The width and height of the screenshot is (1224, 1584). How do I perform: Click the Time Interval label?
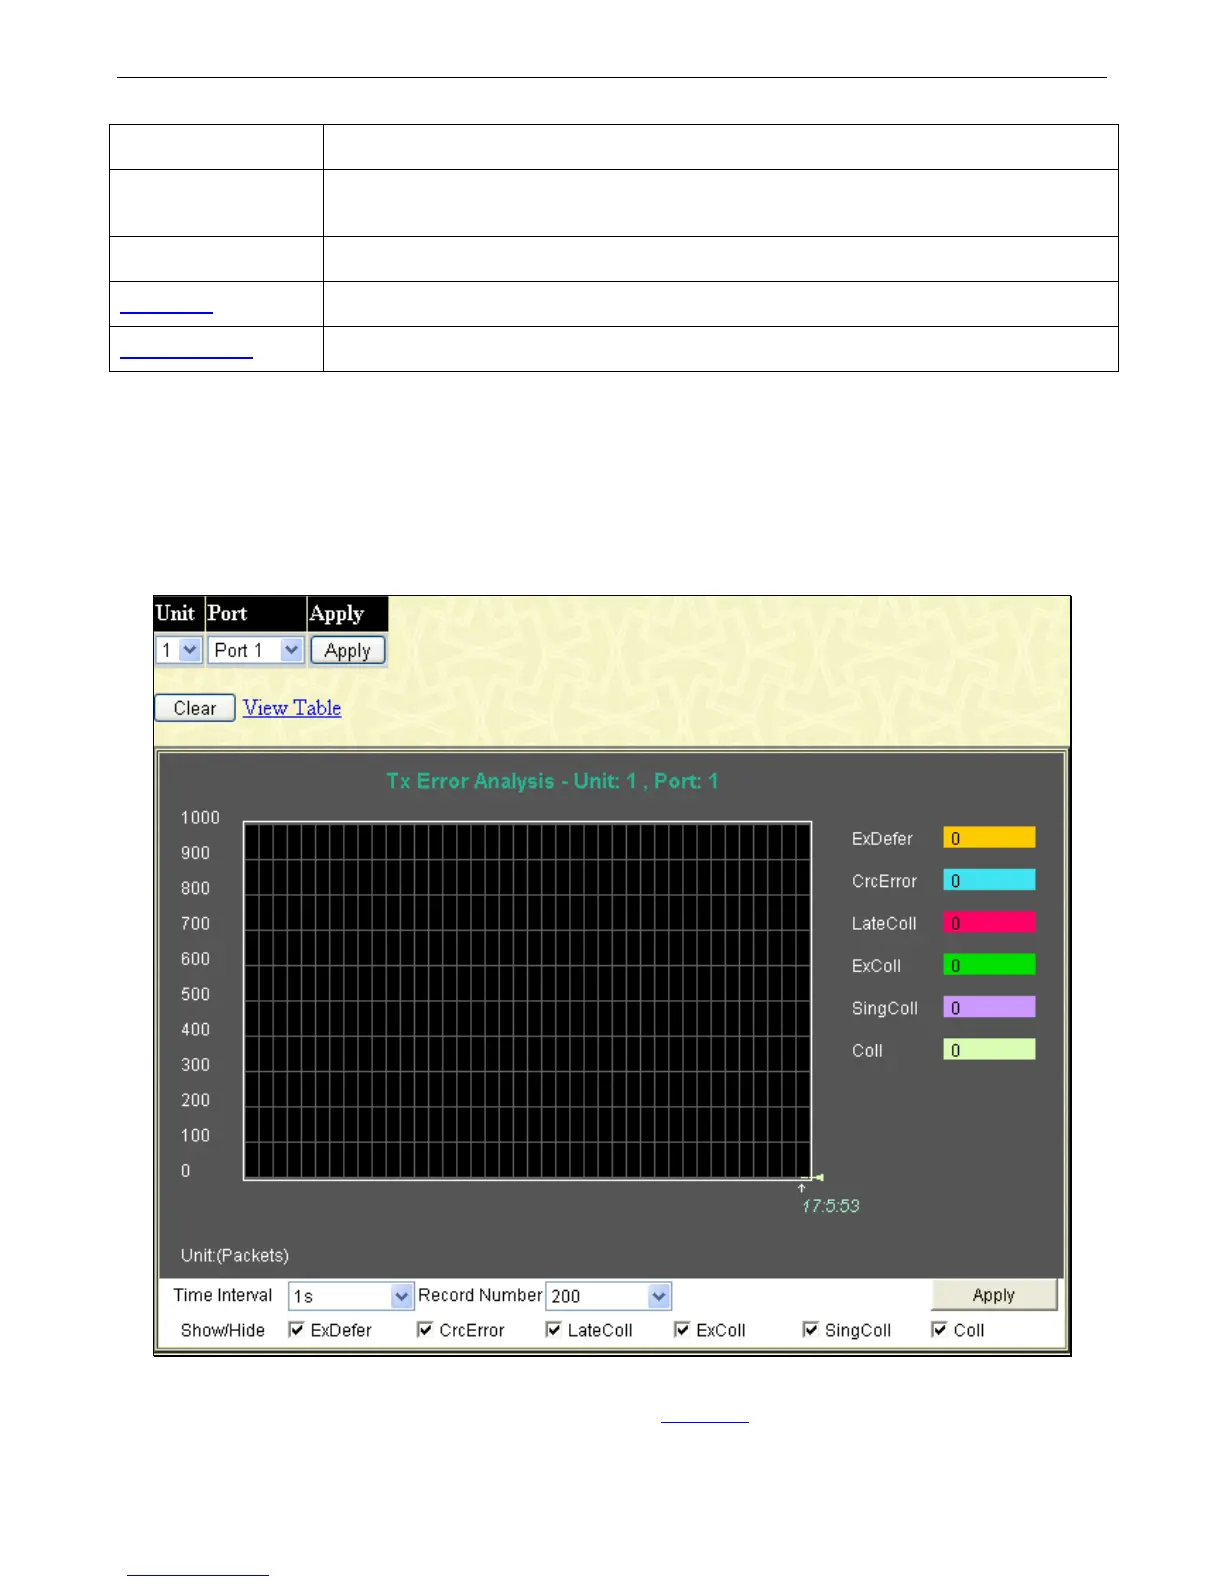(222, 1295)
